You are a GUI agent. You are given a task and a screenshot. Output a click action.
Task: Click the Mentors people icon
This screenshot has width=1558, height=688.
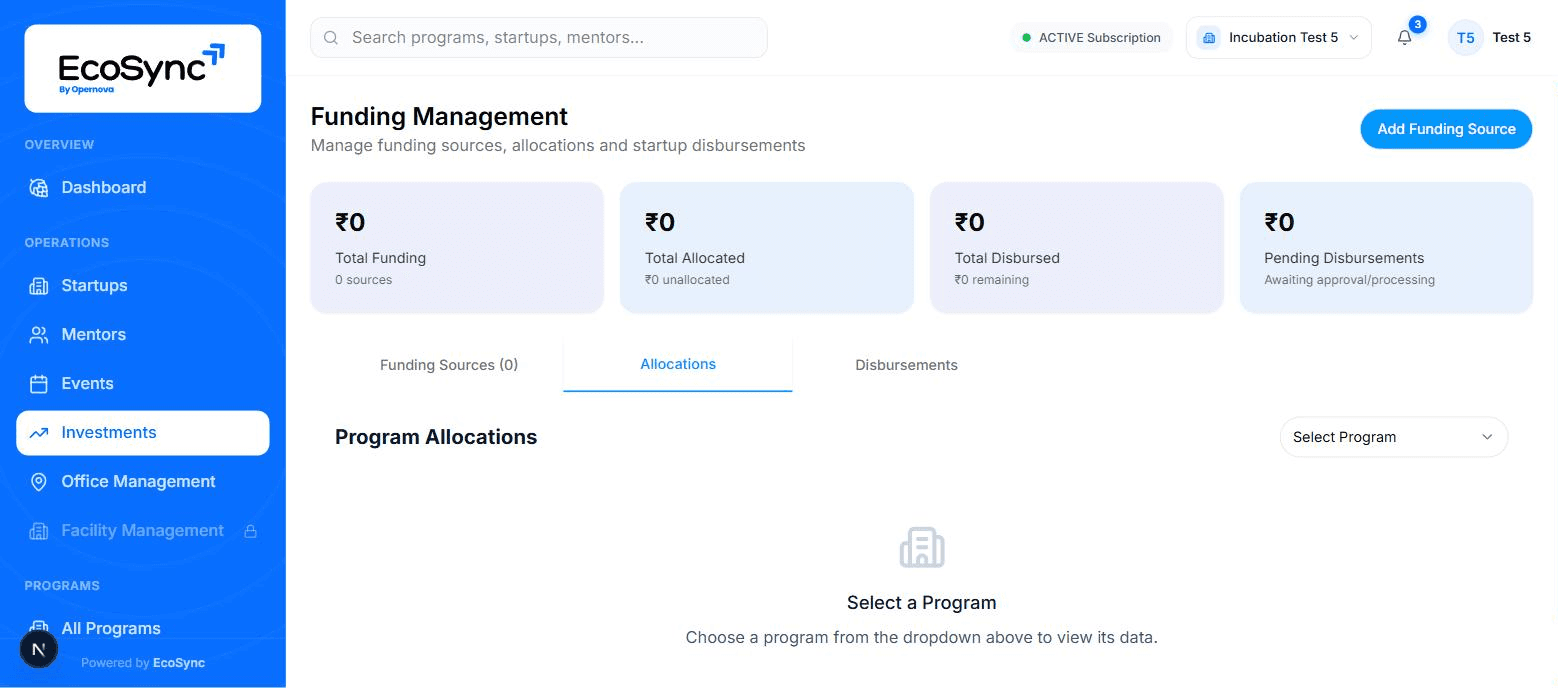pos(39,335)
